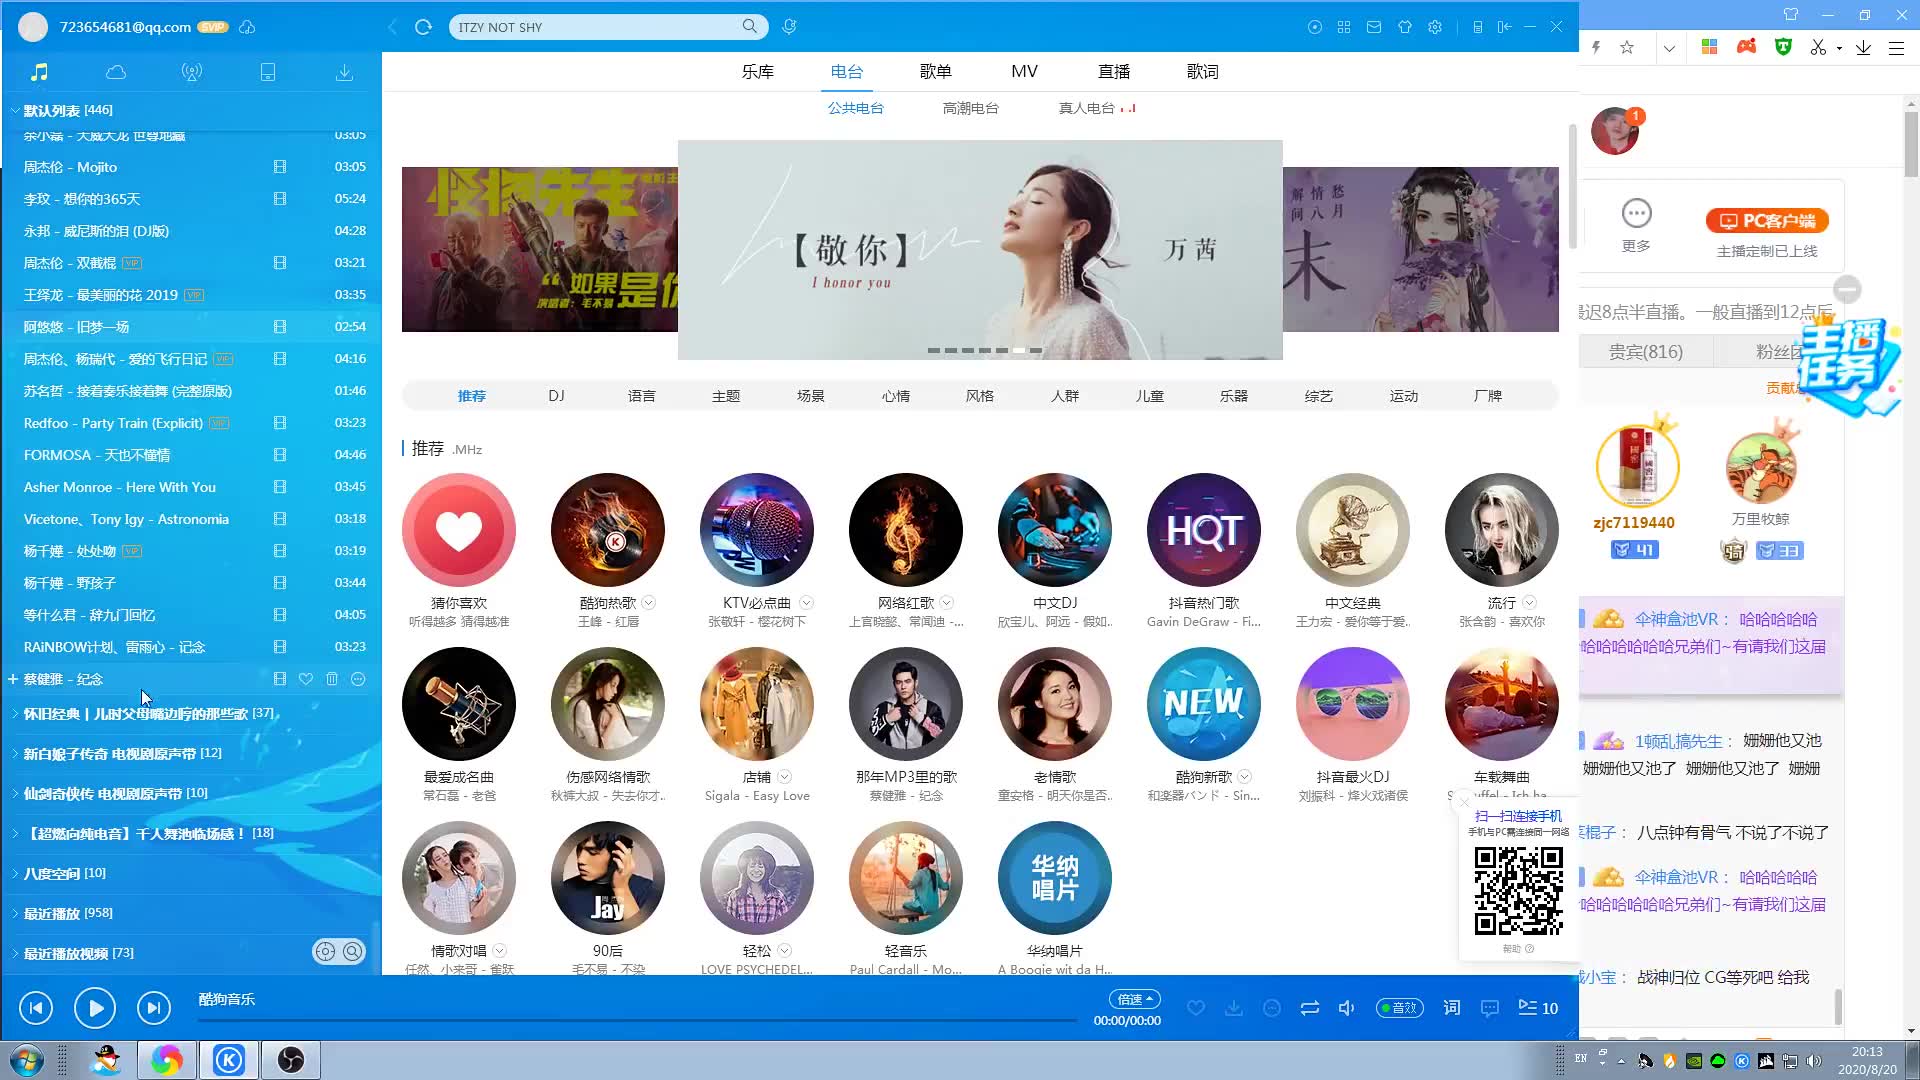Delete 蔡健雅 - 纪念 with trash icon
Viewport: 1920px width, 1080px height.
click(x=332, y=679)
